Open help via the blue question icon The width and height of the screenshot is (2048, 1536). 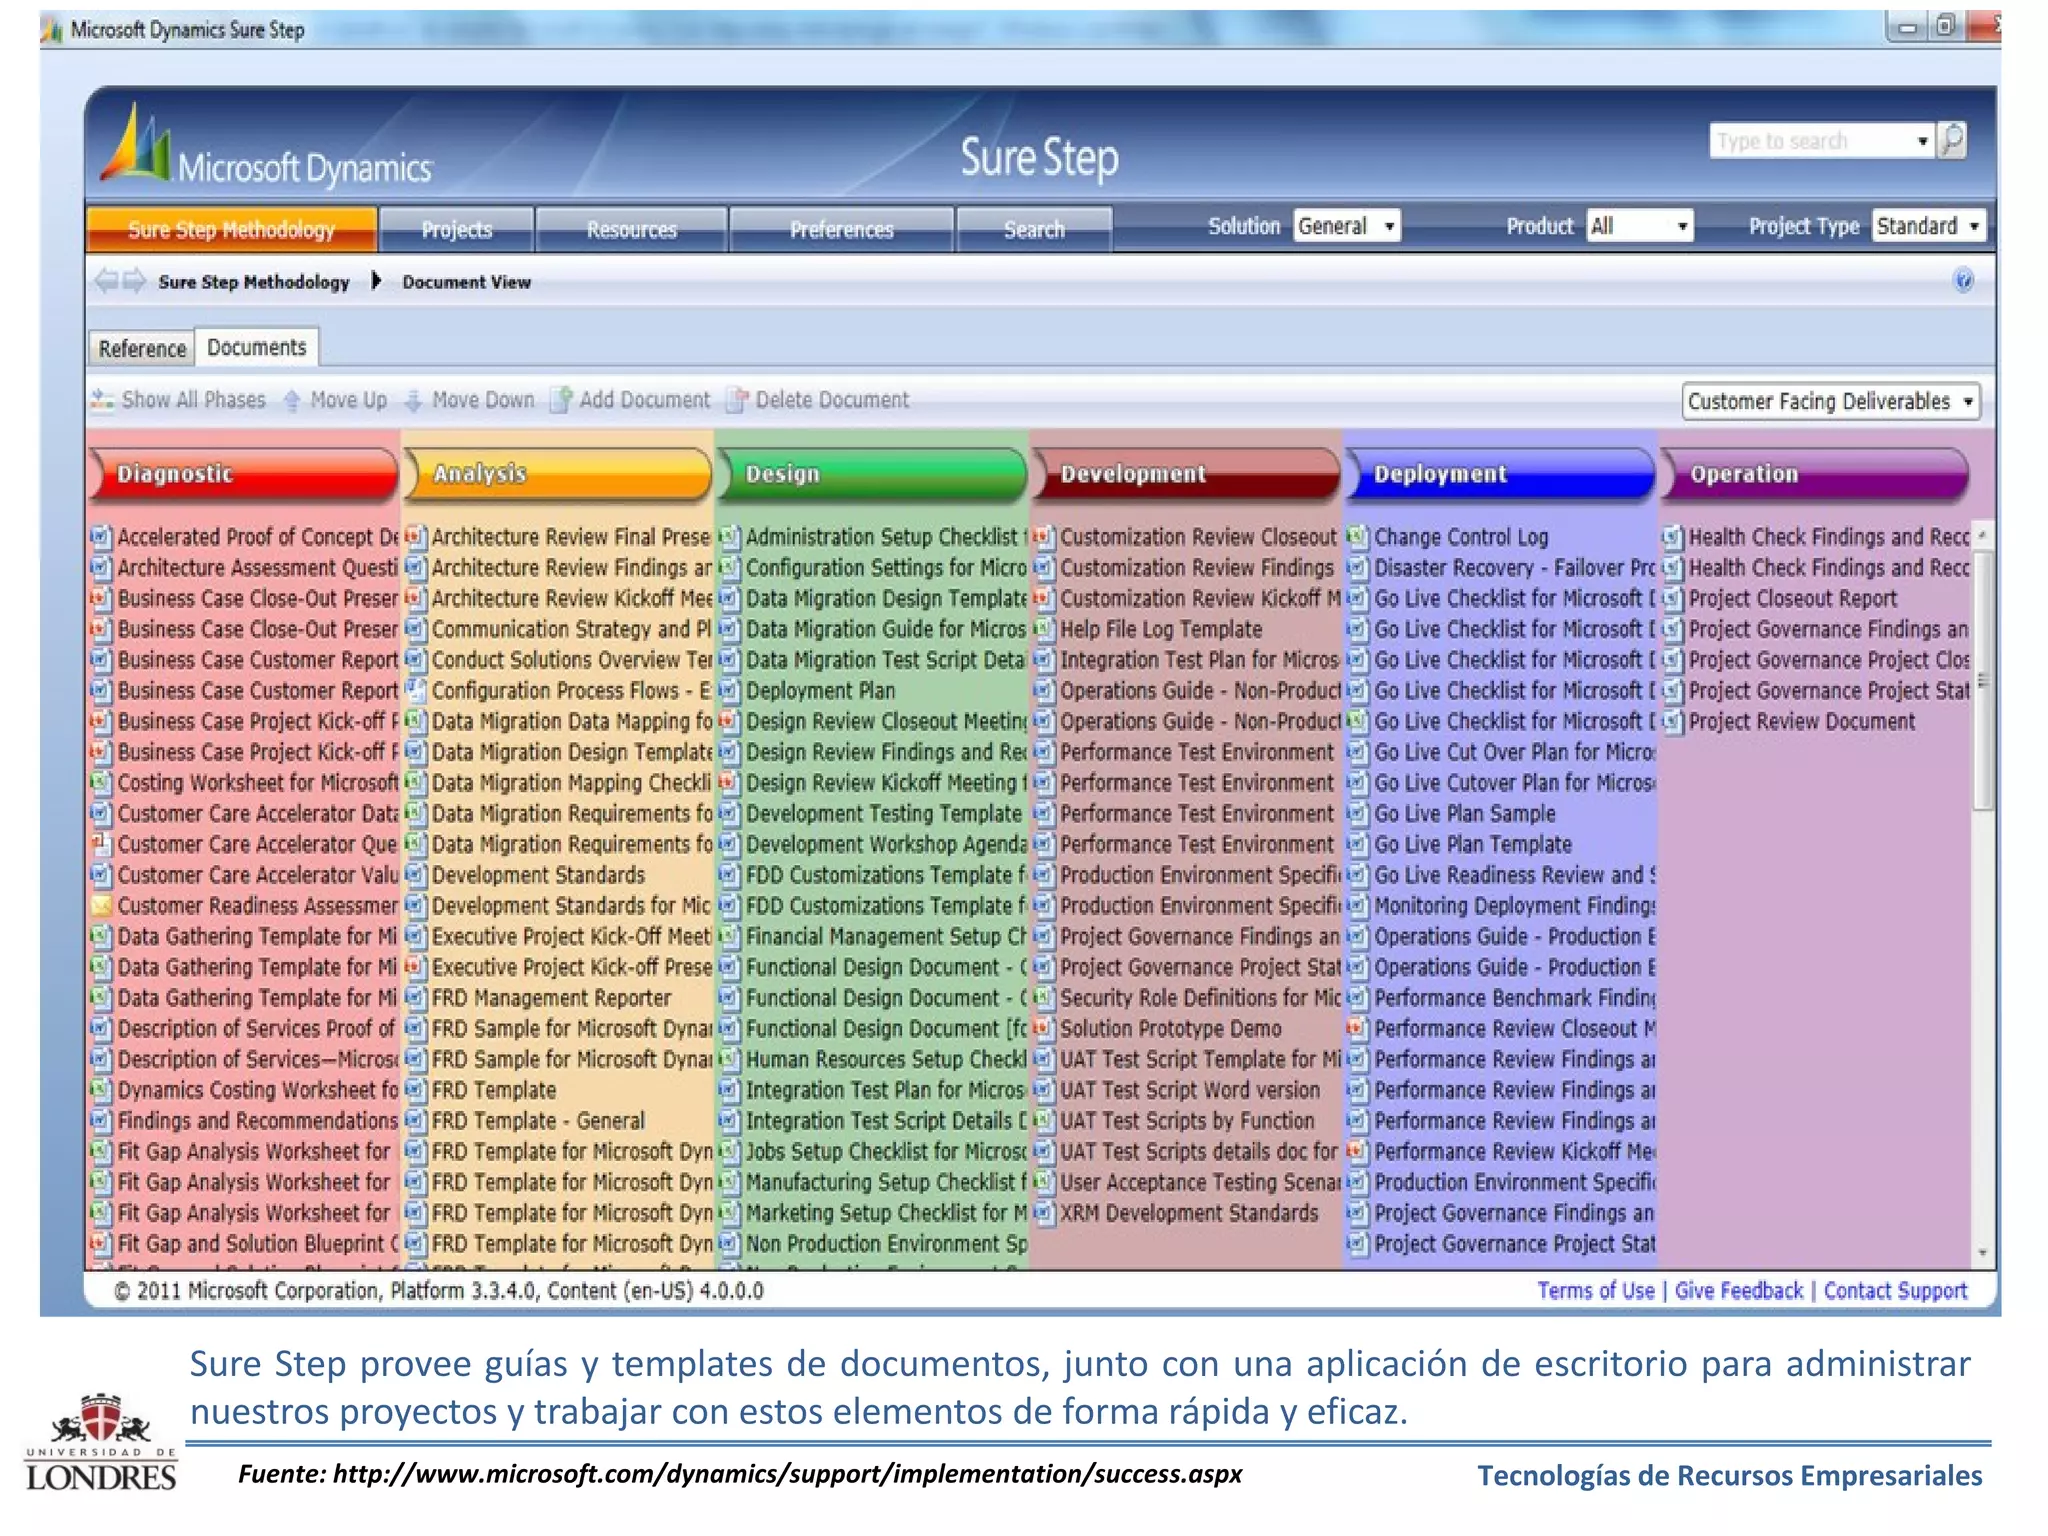pyautogui.click(x=1963, y=280)
